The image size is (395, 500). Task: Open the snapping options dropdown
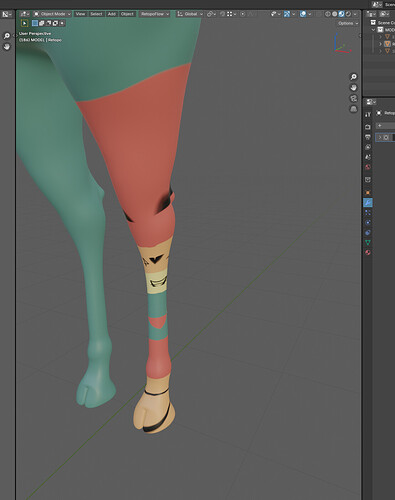click(x=231, y=14)
